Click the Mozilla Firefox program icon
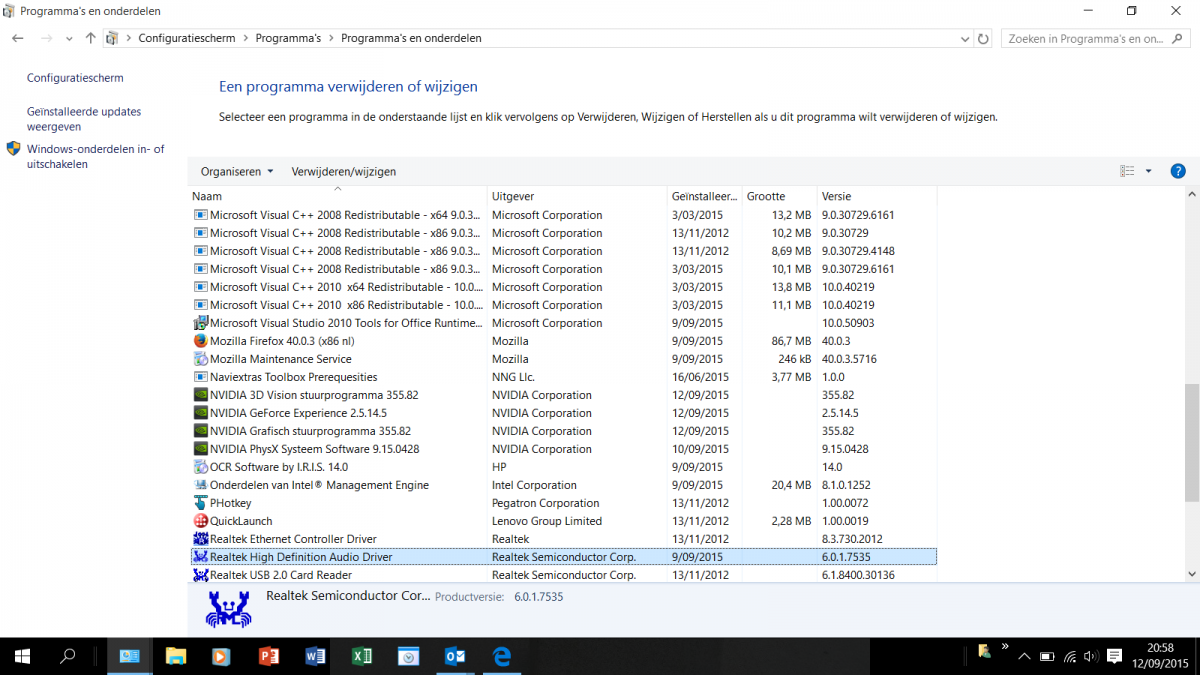The image size is (1200, 675). tap(200, 341)
